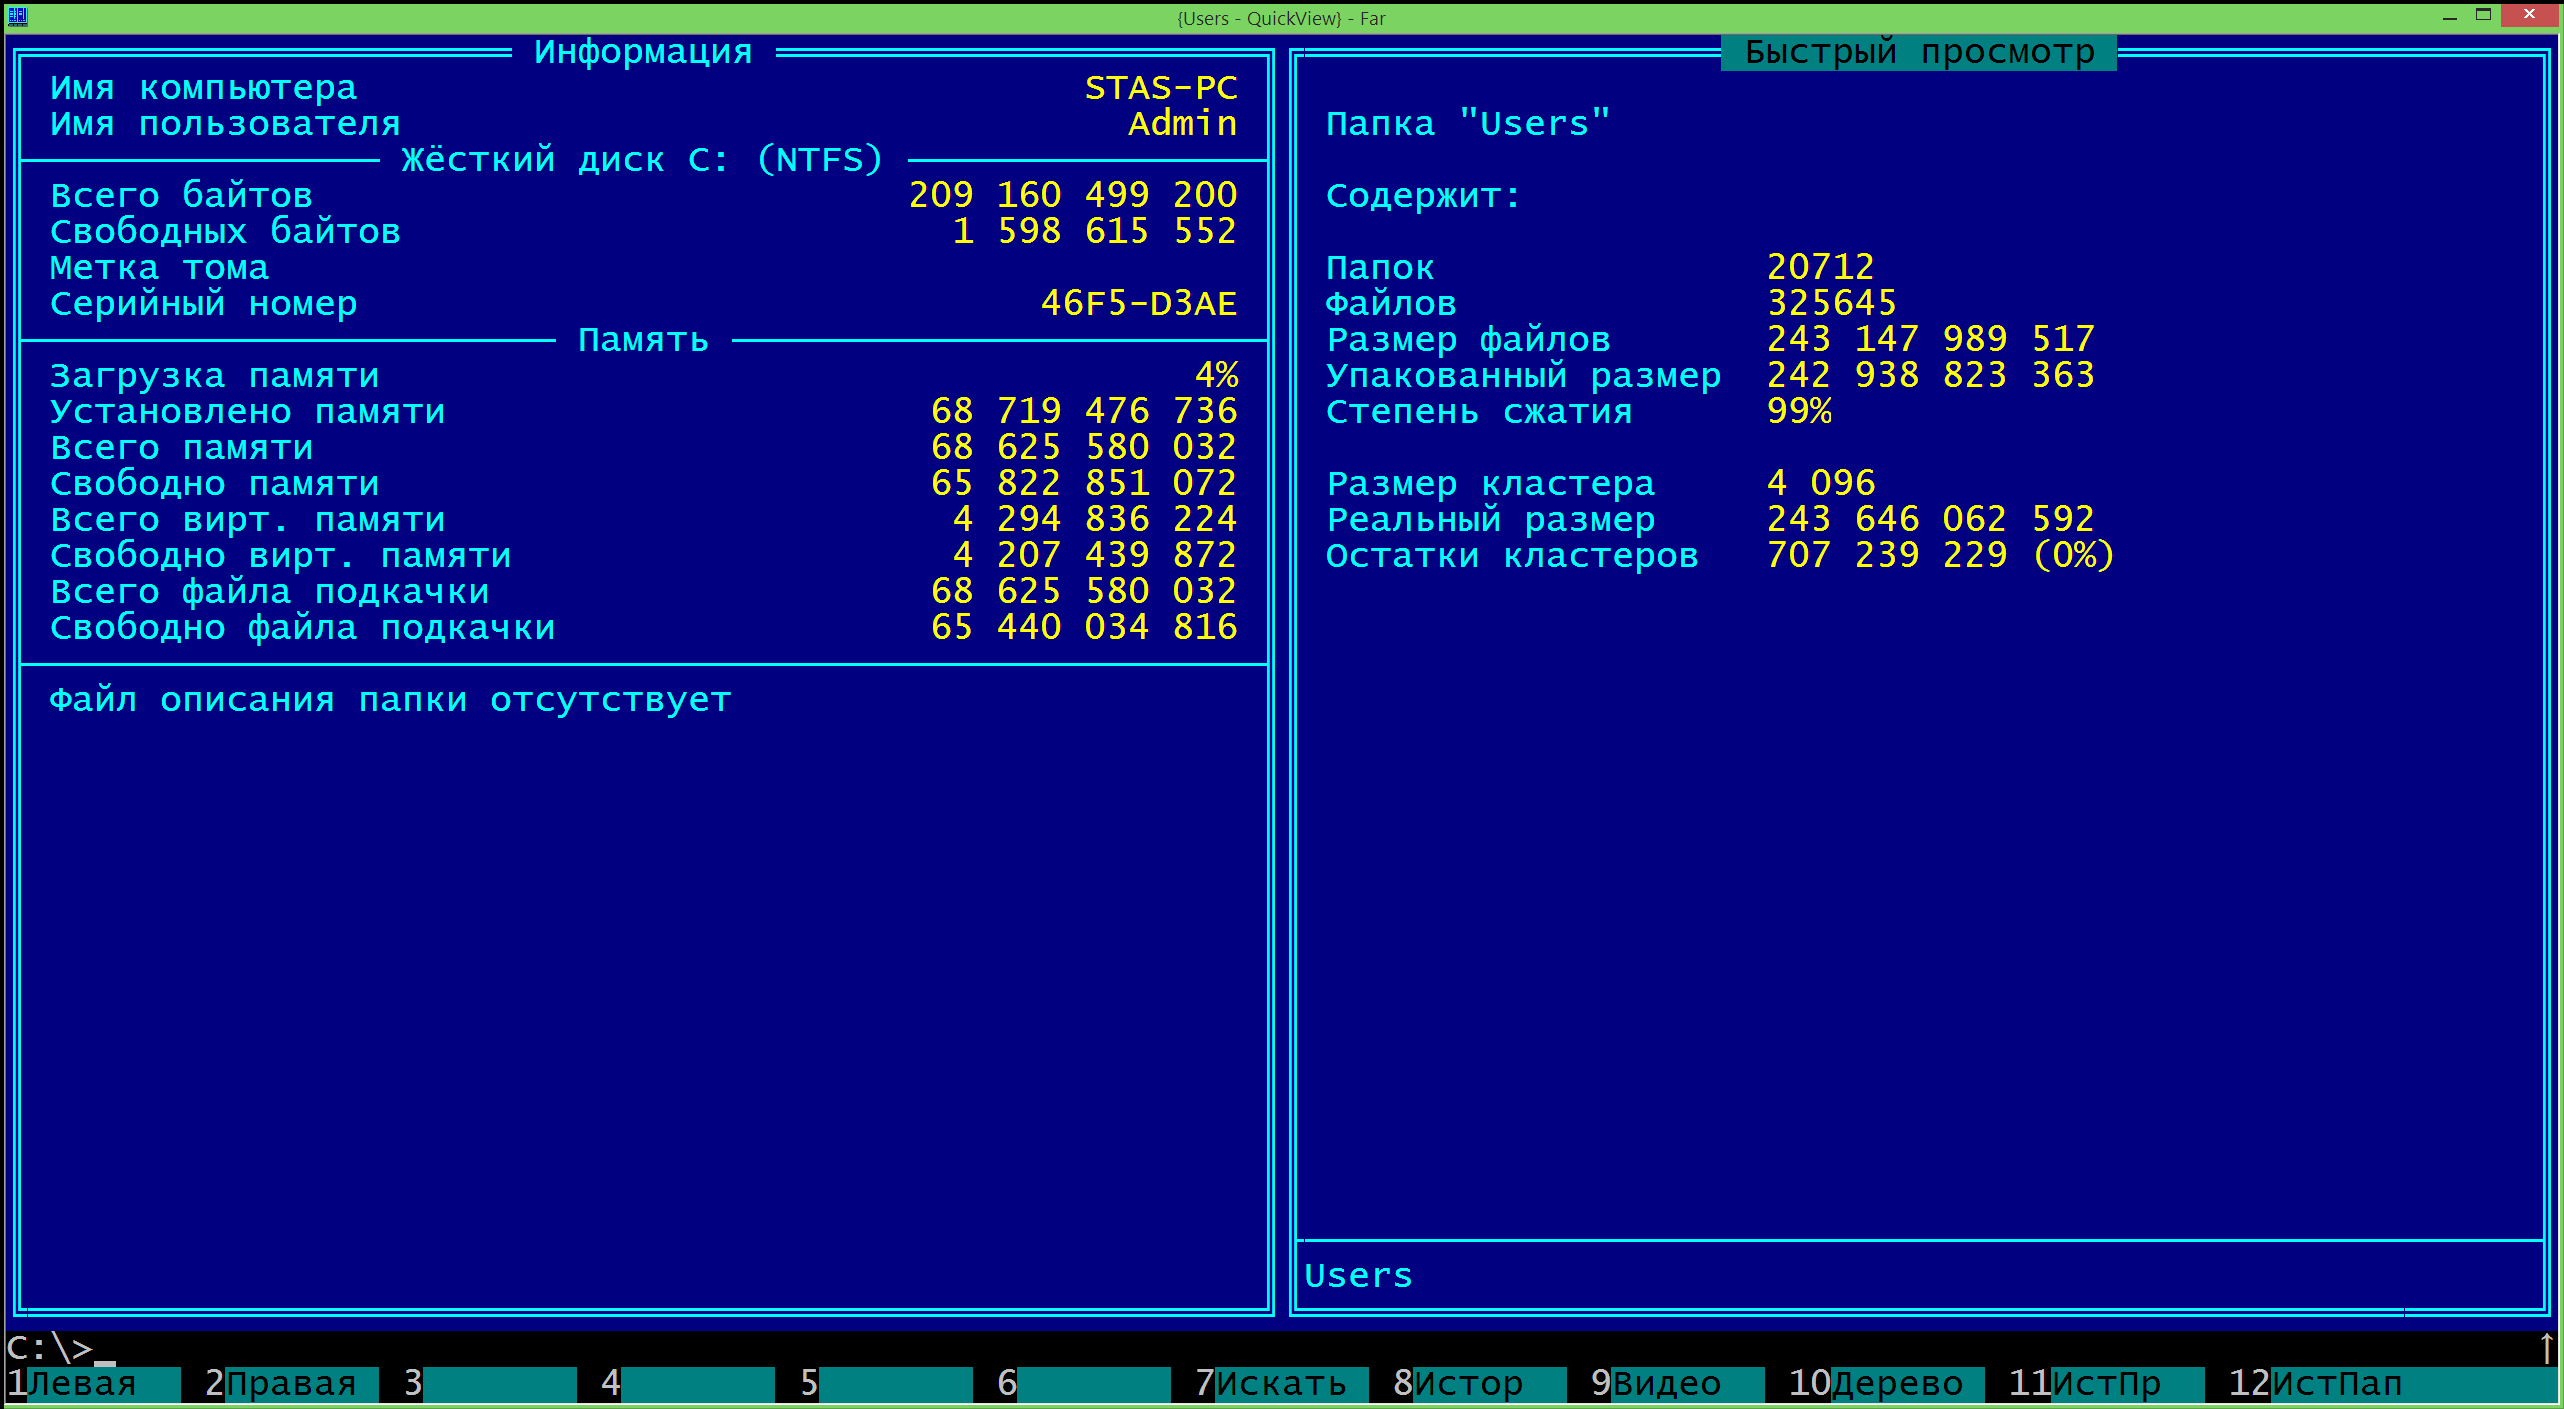Screen dimensions: 2564x1409
Task: Click the Память section header
Action: [x=643, y=340]
